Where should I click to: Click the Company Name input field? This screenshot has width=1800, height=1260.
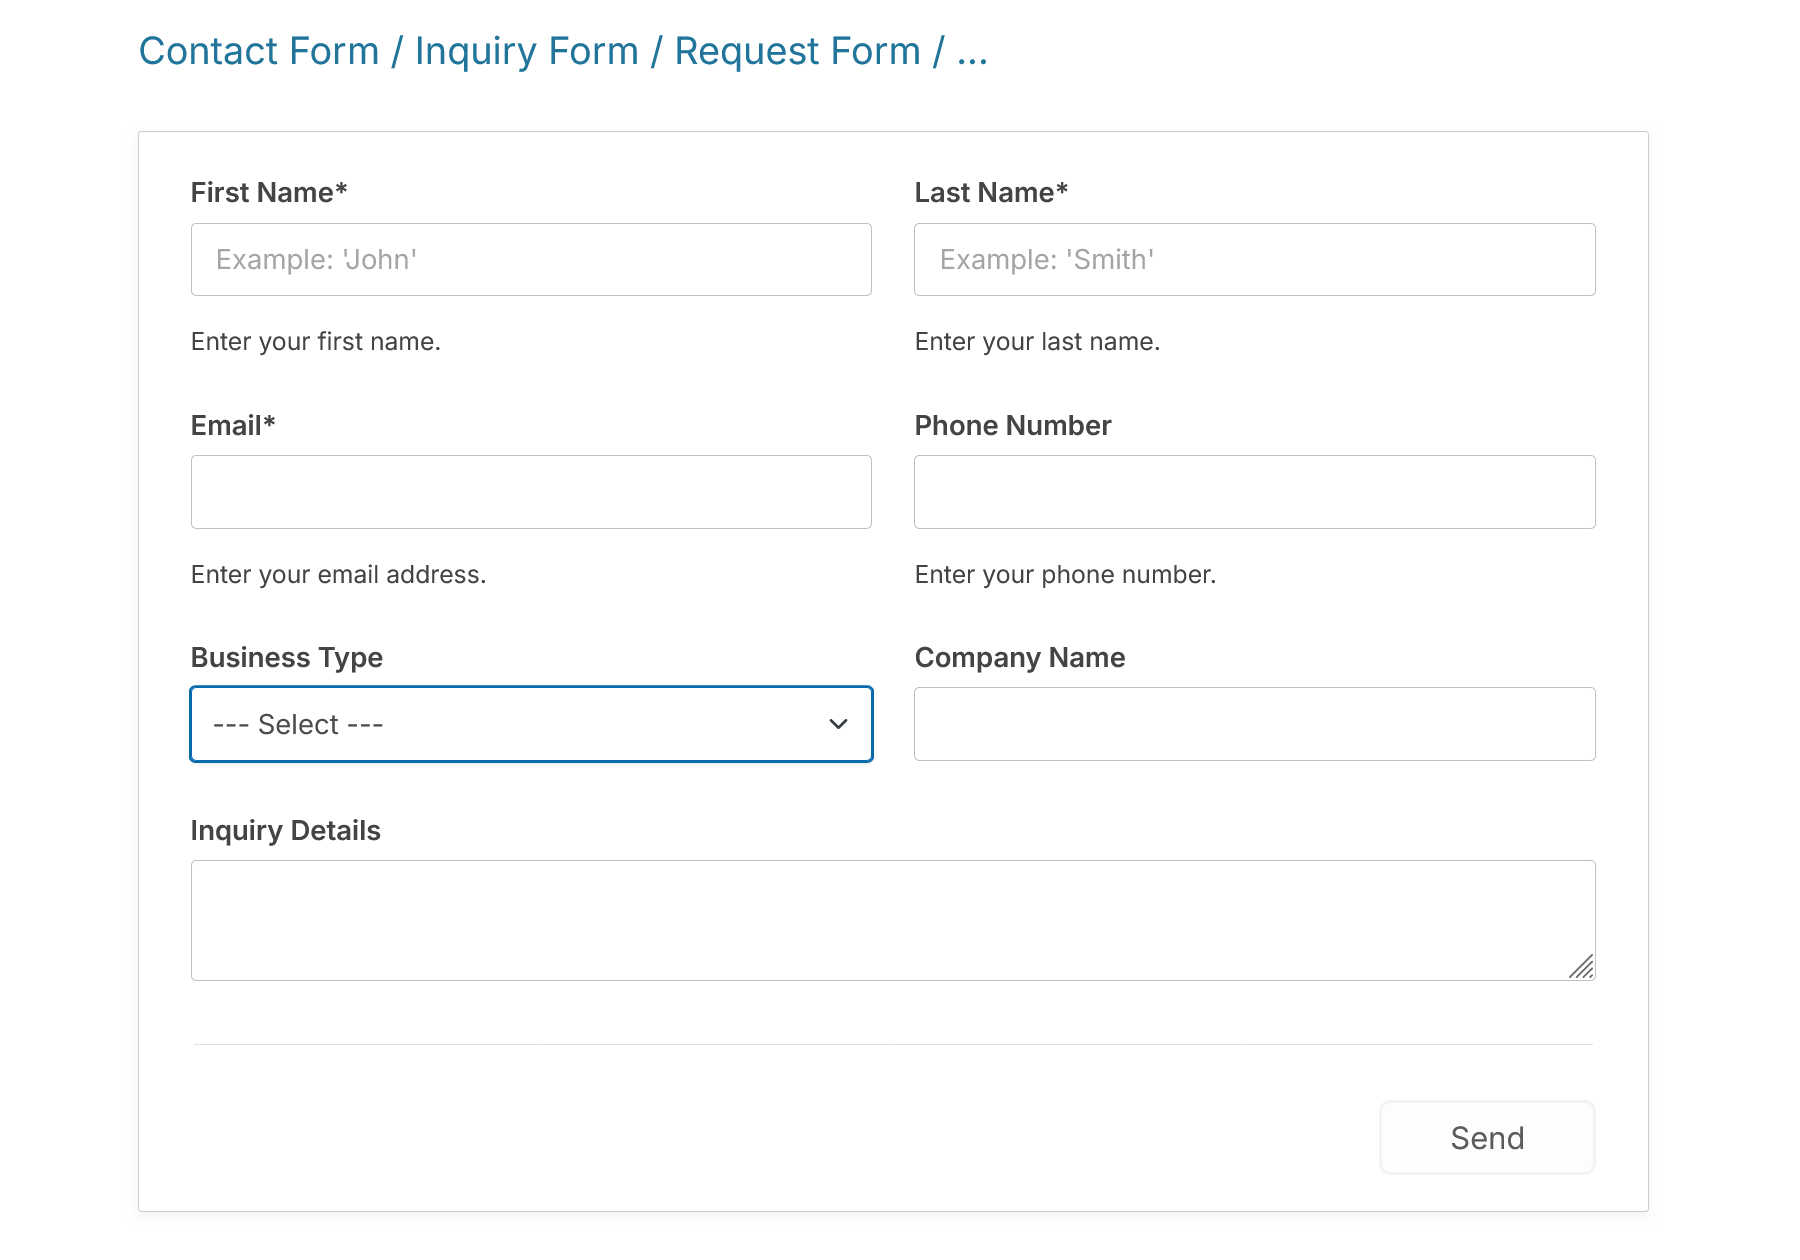[x=1255, y=724]
